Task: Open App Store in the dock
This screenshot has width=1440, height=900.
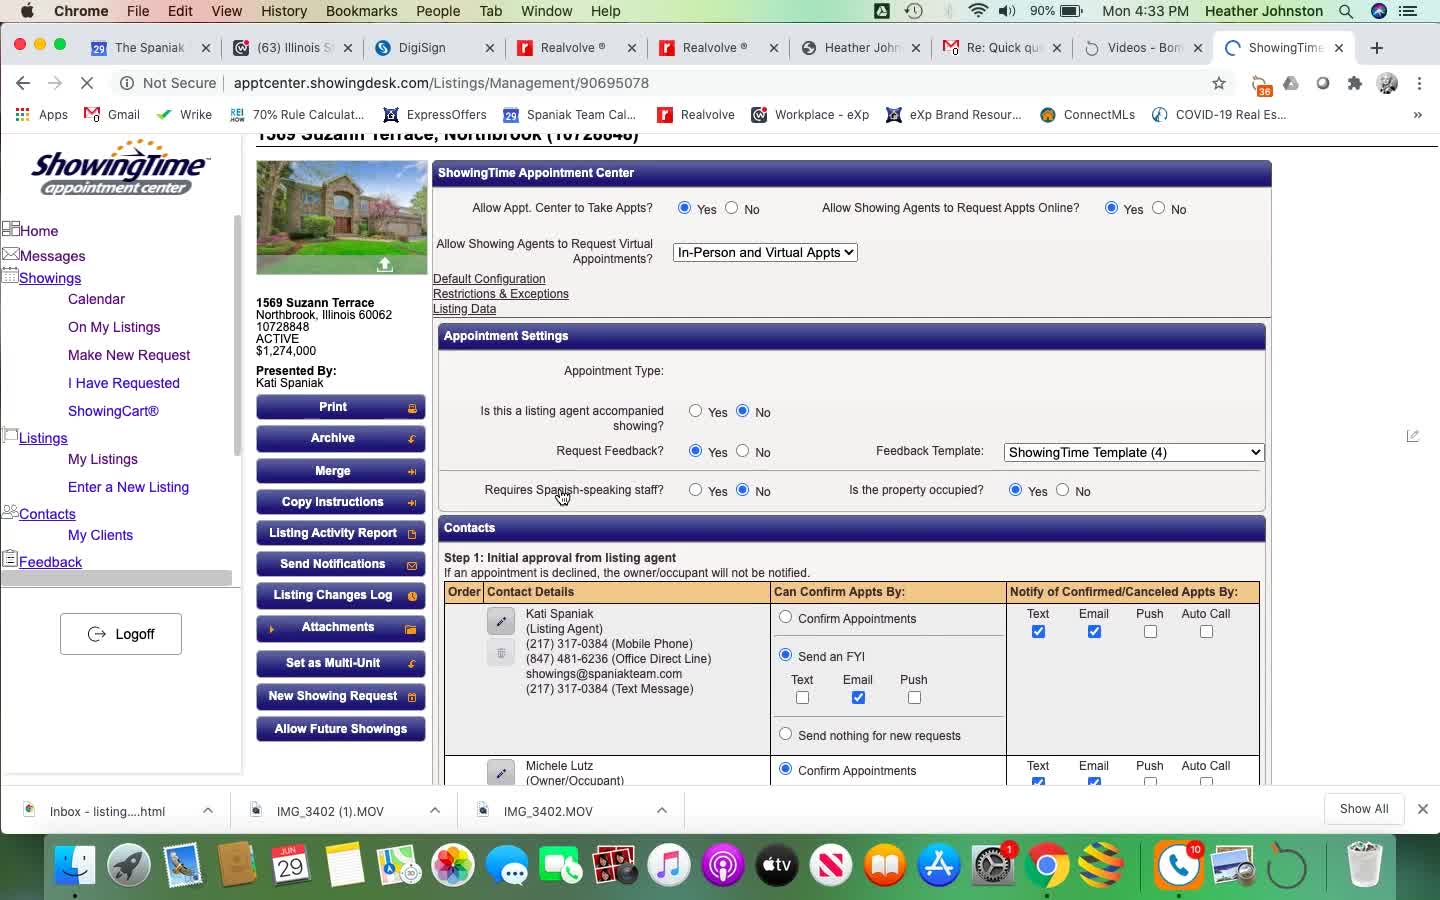Action: (x=939, y=865)
